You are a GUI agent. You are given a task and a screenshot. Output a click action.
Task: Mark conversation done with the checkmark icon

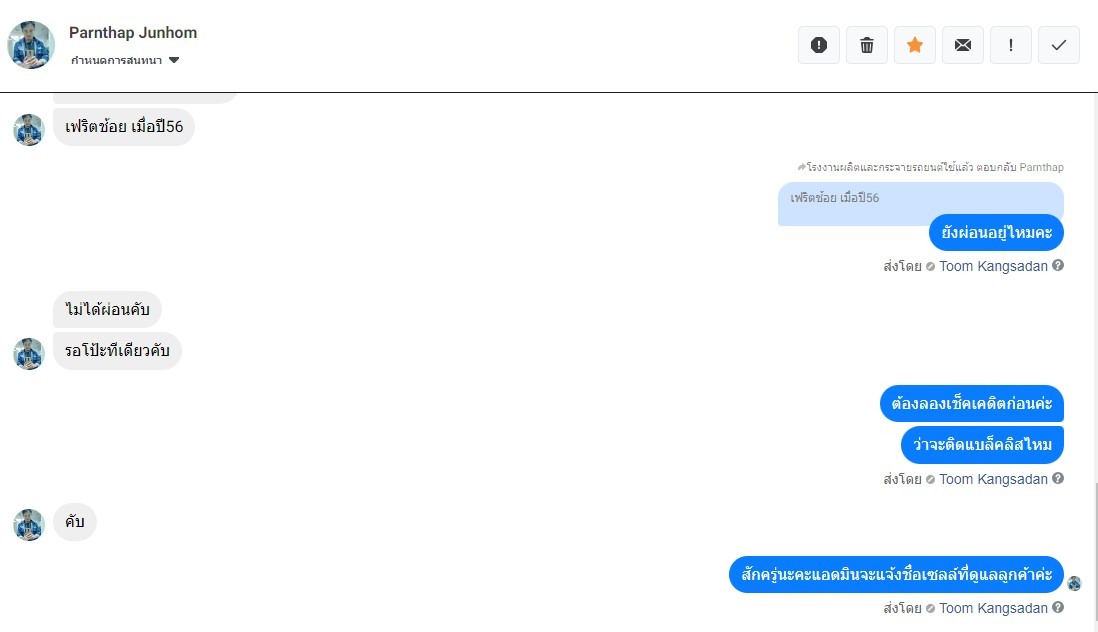1059,45
